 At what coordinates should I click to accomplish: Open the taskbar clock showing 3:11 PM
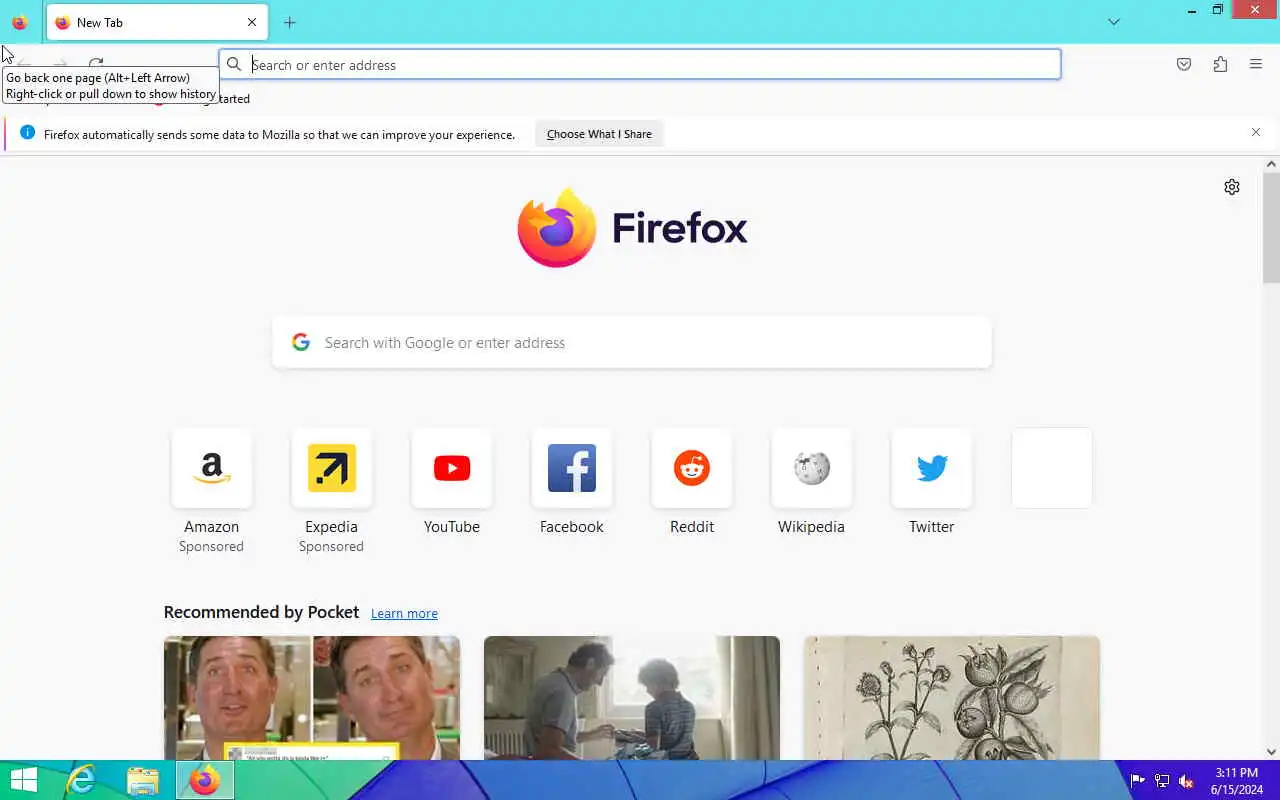1236,781
